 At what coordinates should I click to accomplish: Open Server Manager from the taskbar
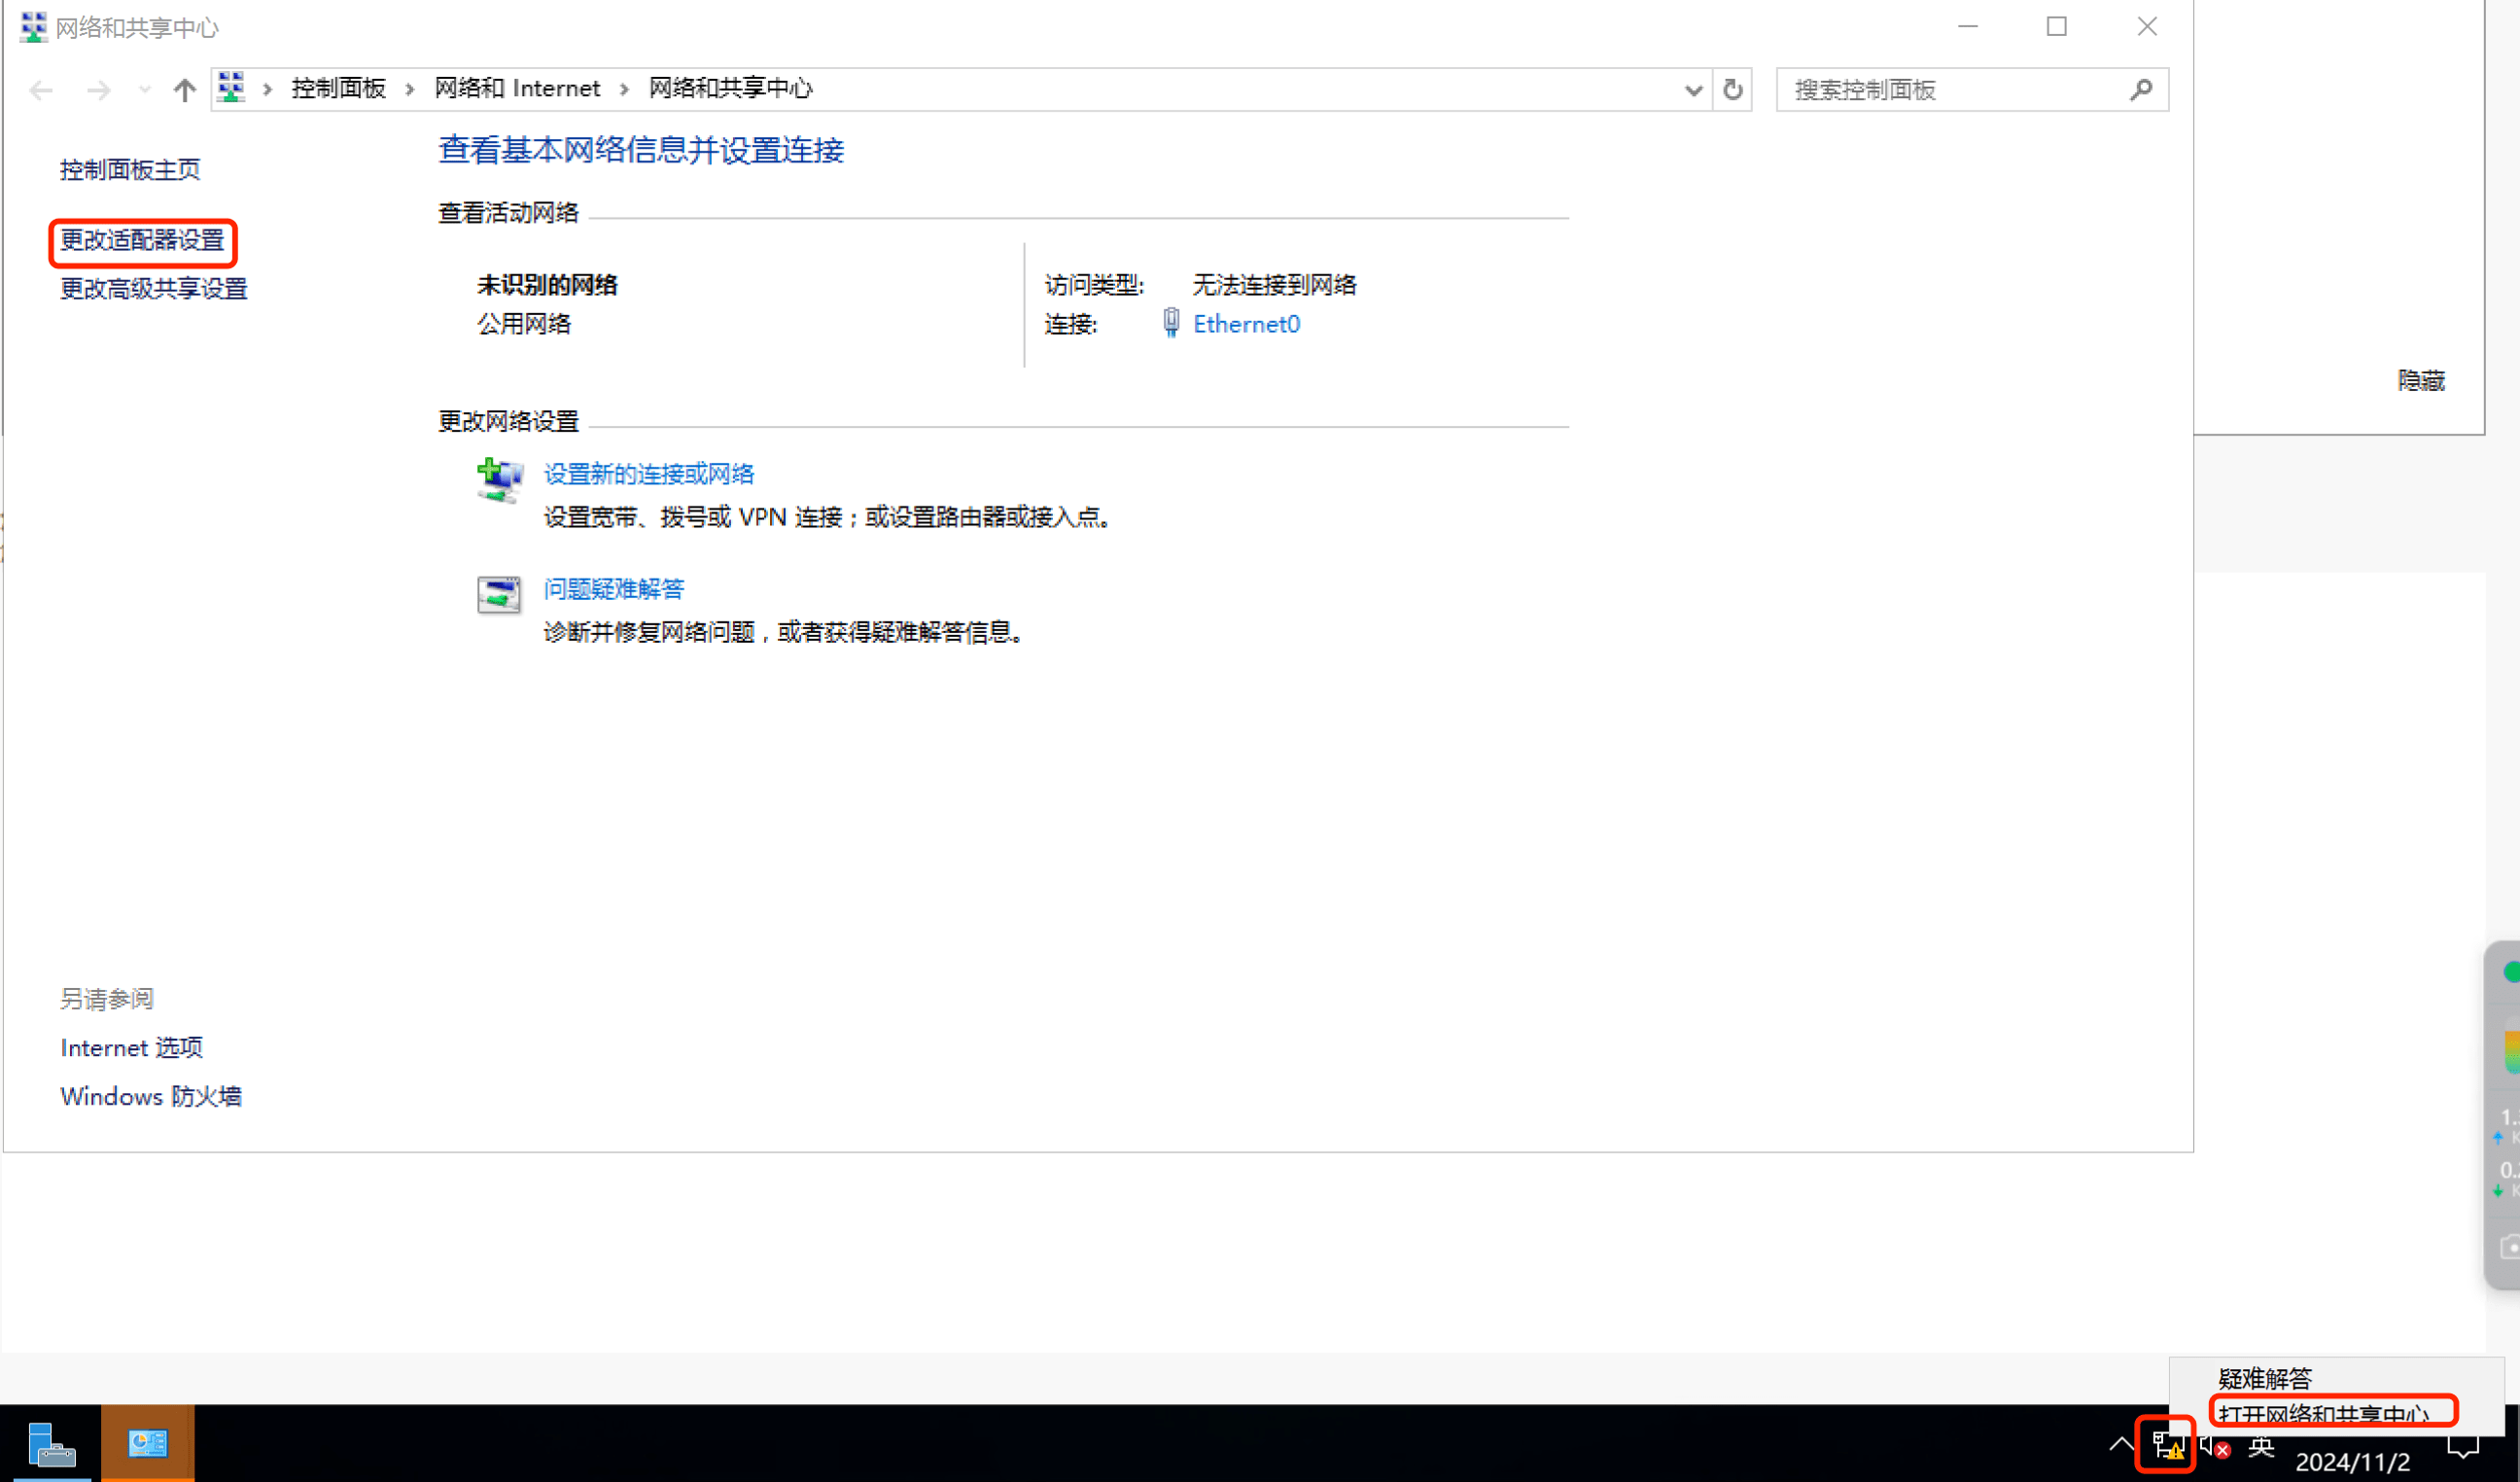(50, 1444)
